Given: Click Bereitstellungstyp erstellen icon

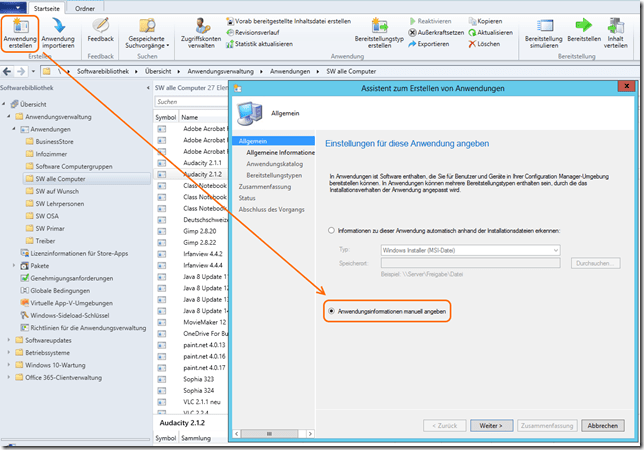Looking at the screenshot, I should 379,32.
